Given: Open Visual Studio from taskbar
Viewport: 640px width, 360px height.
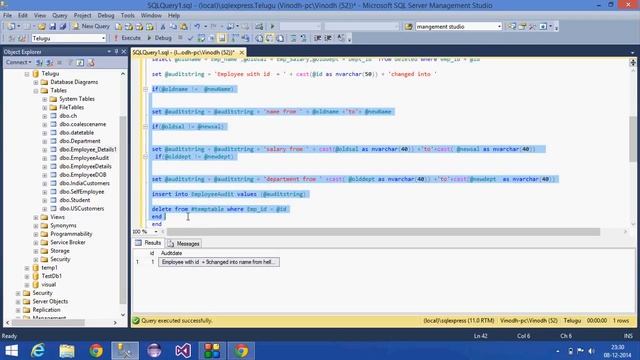Looking at the screenshot, I should pos(183,351).
